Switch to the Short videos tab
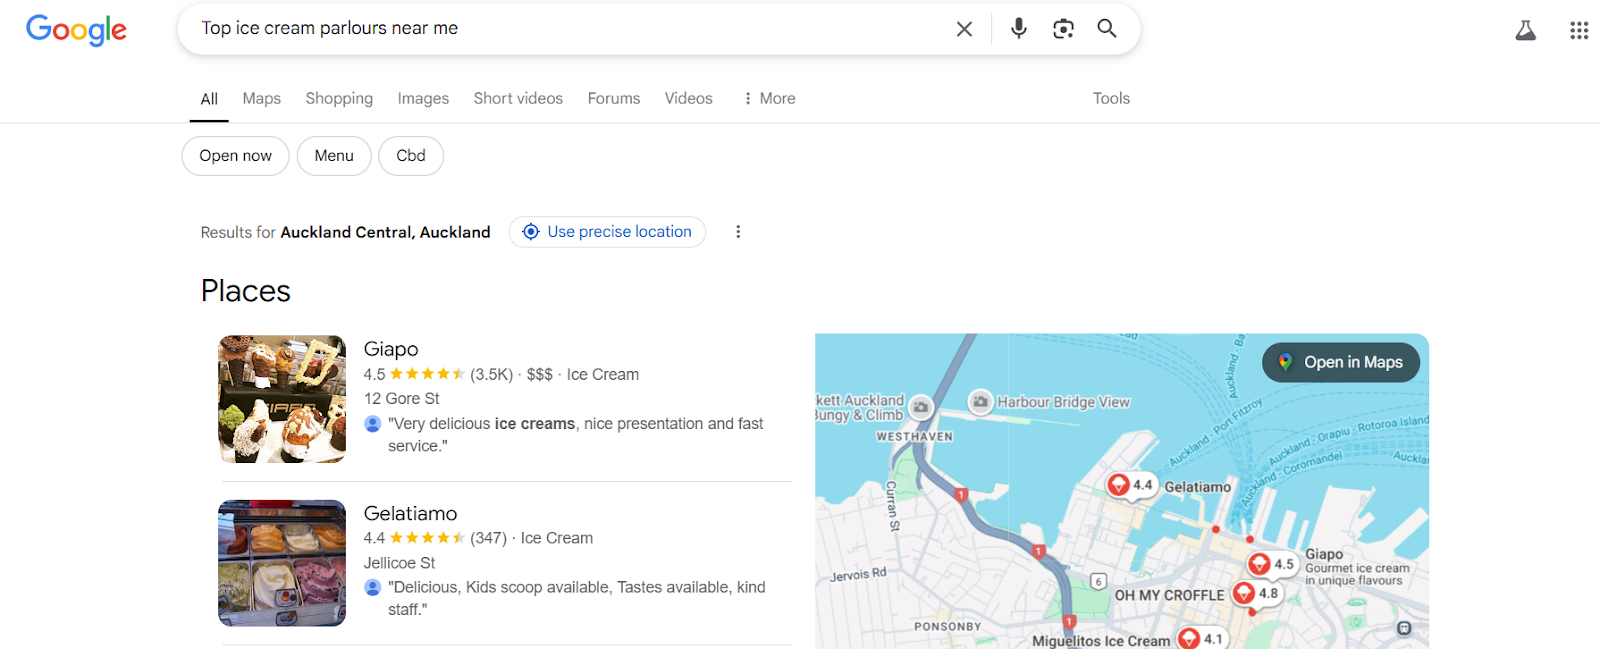Screen dimensions: 1600x649 point(518,98)
